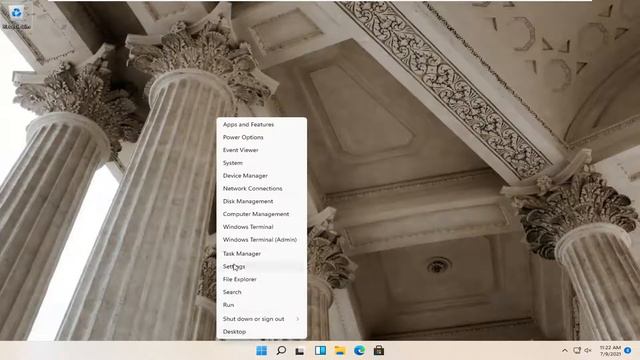This screenshot has height=360, width=640.
Task: Open volume control tray icon
Action: 588,351
